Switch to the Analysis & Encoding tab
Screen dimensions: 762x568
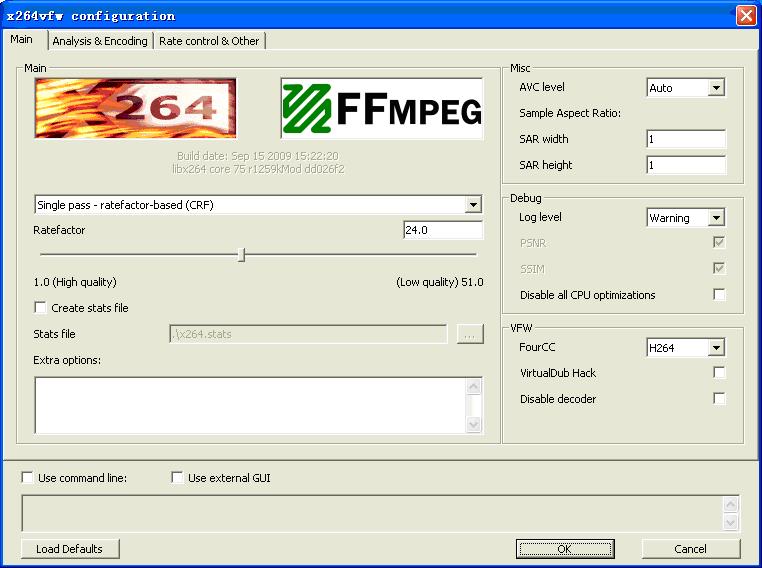[100, 41]
